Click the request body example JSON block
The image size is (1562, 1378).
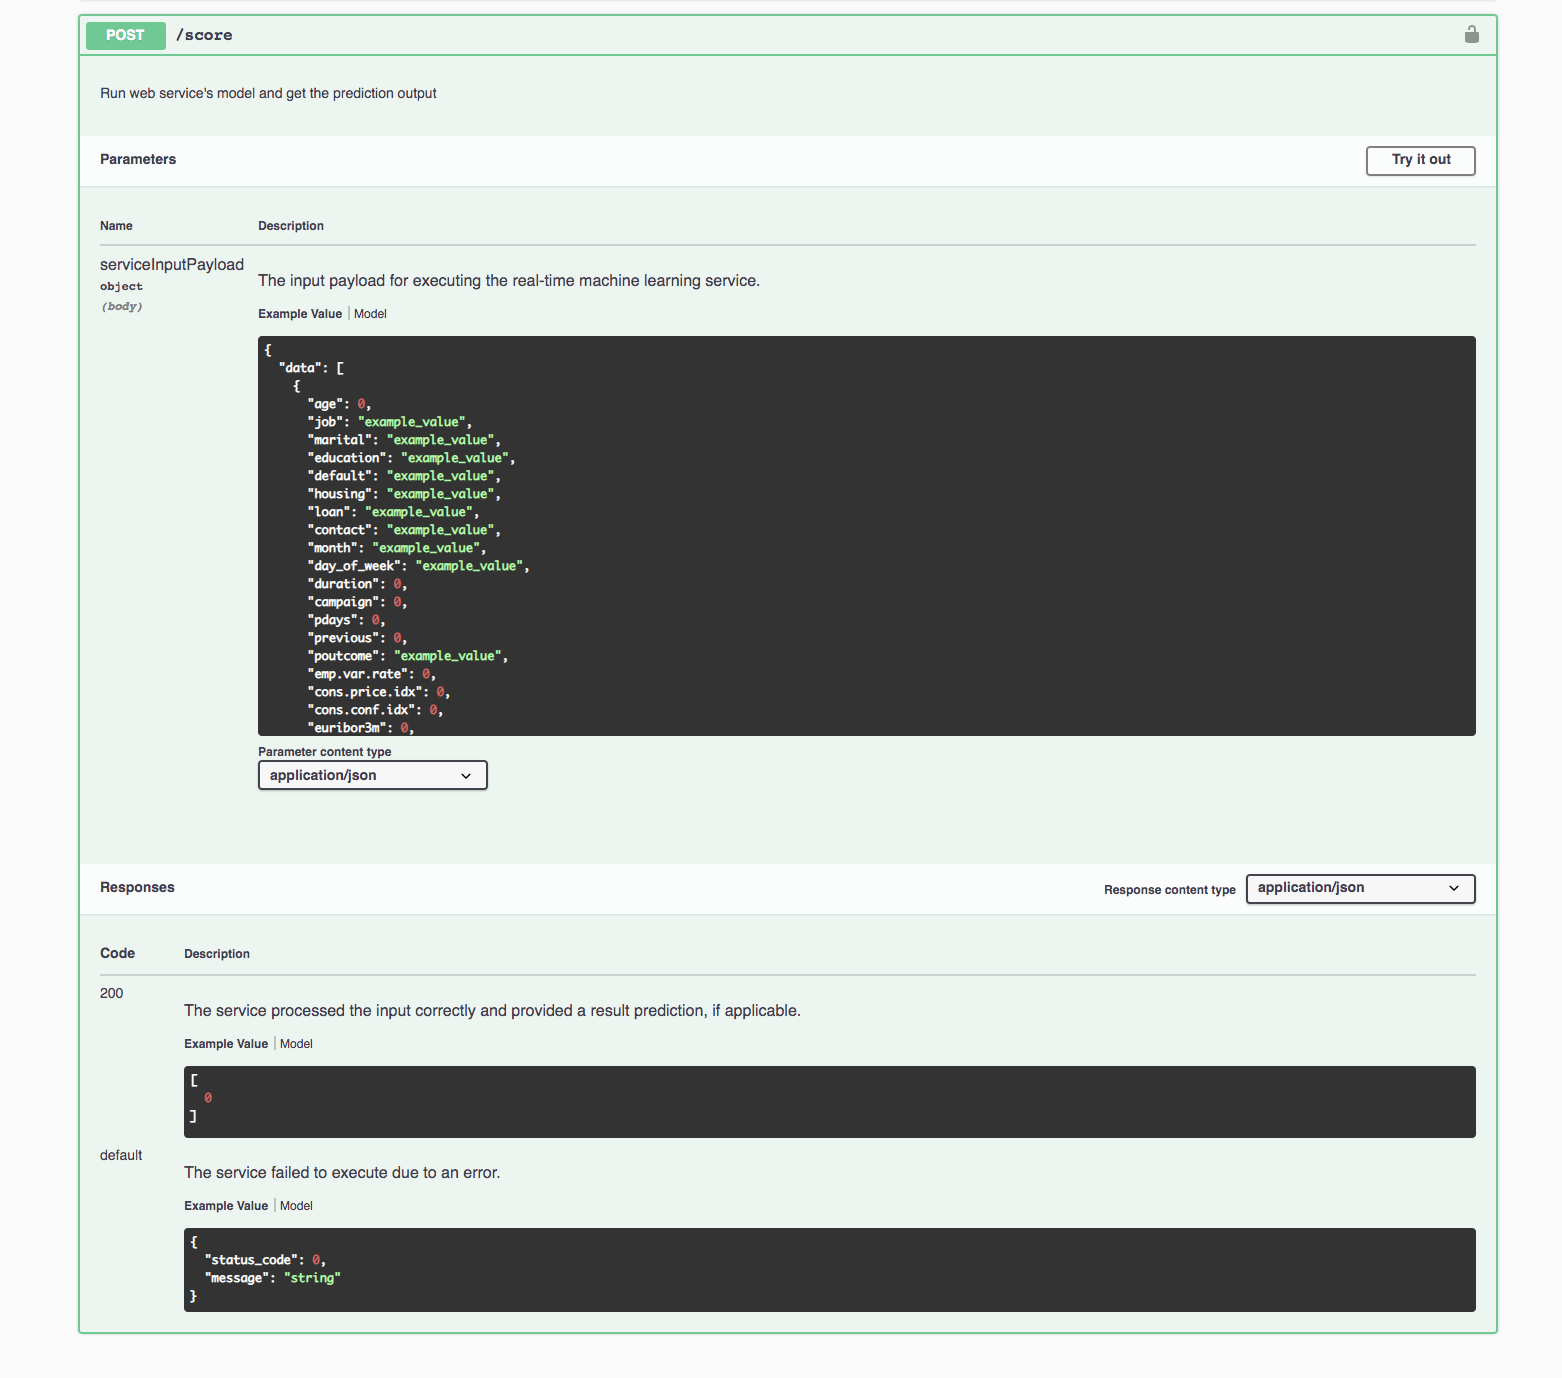click(866, 536)
